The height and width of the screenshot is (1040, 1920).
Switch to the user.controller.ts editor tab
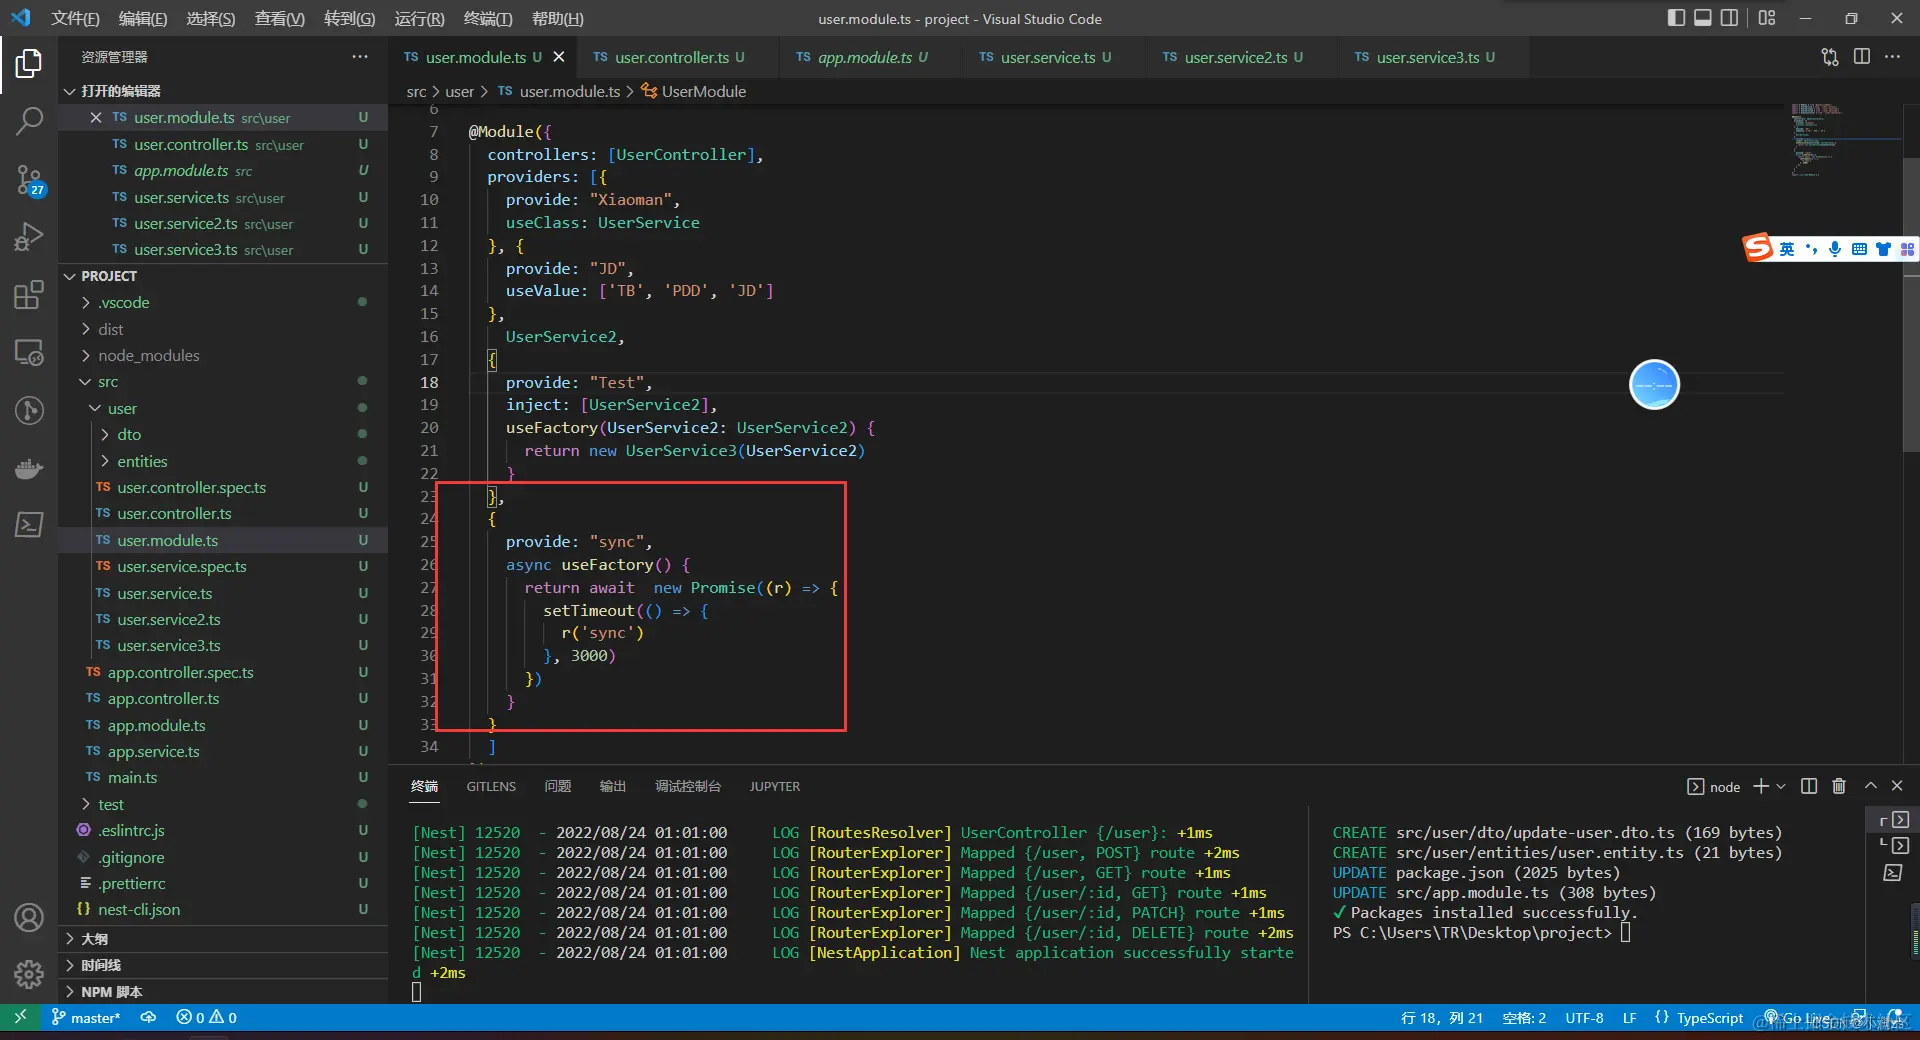point(671,57)
